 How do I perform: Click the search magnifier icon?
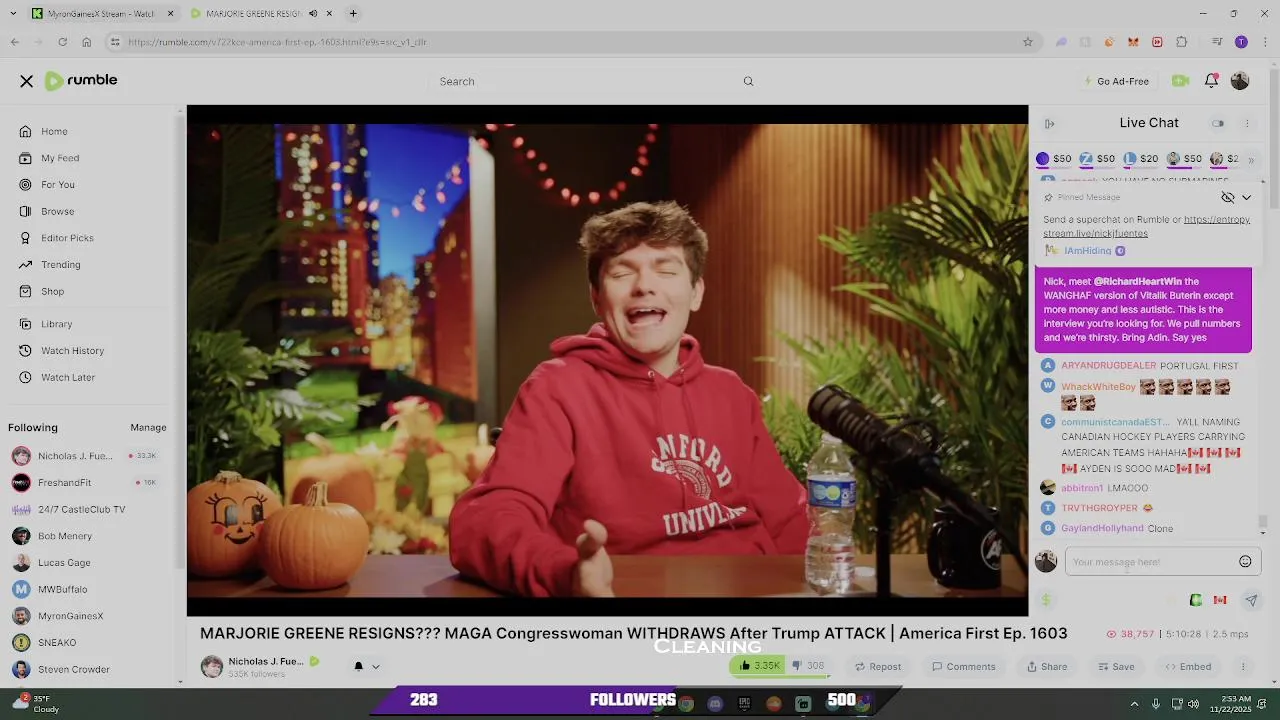[748, 81]
